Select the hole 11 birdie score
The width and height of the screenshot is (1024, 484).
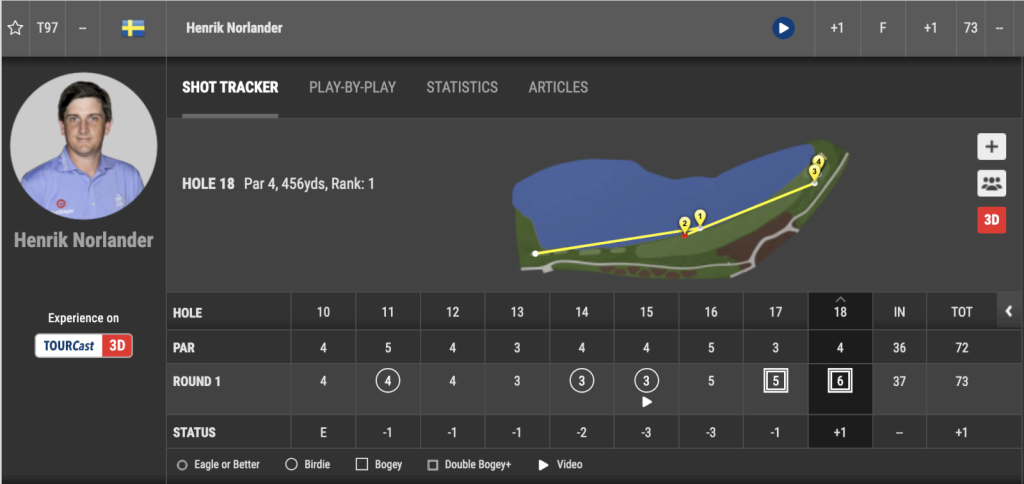tap(388, 381)
